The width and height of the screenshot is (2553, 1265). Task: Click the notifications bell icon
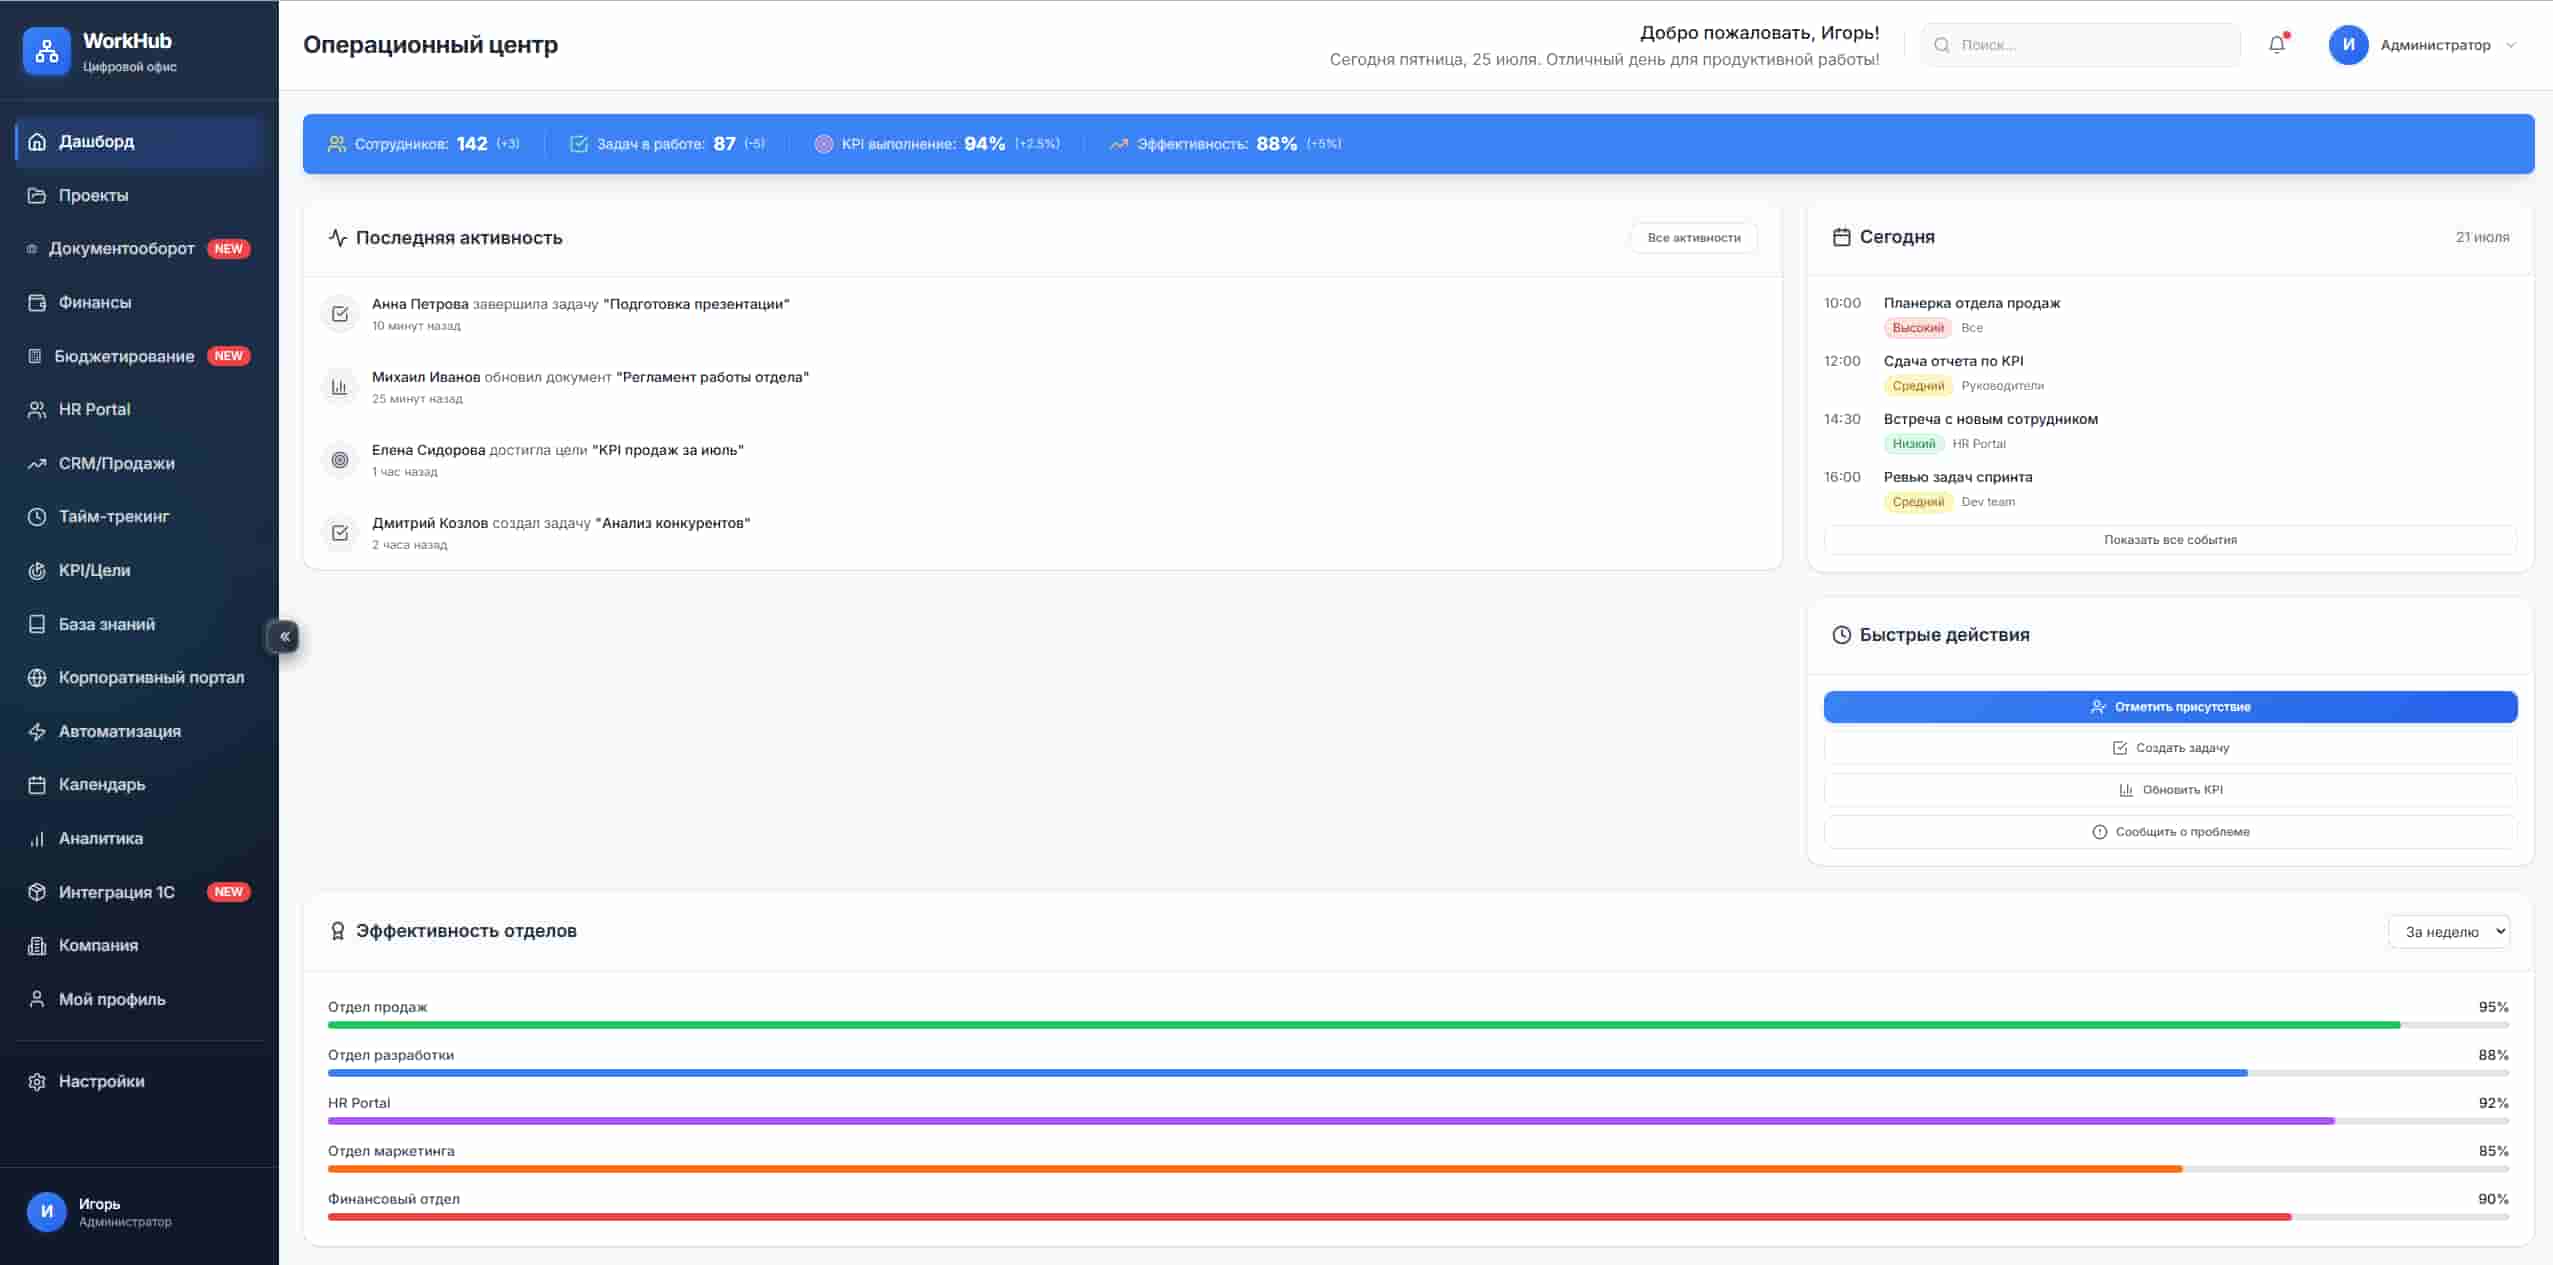2277,44
